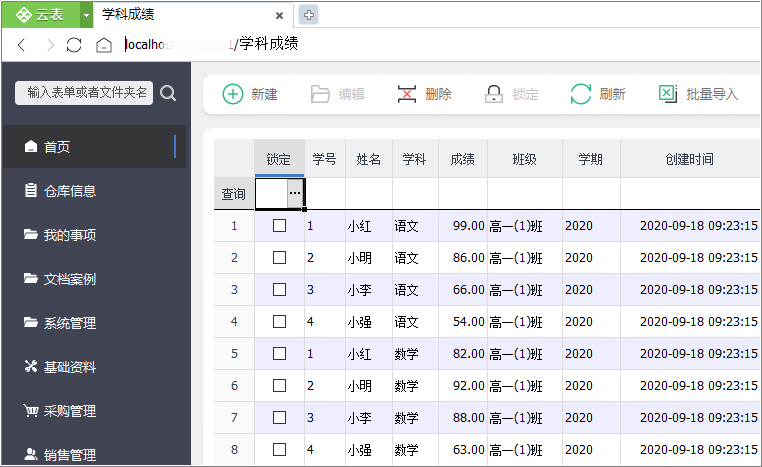Tick the lock checkbox in row 6
This screenshot has width=762, height=467.
(279, 385)
